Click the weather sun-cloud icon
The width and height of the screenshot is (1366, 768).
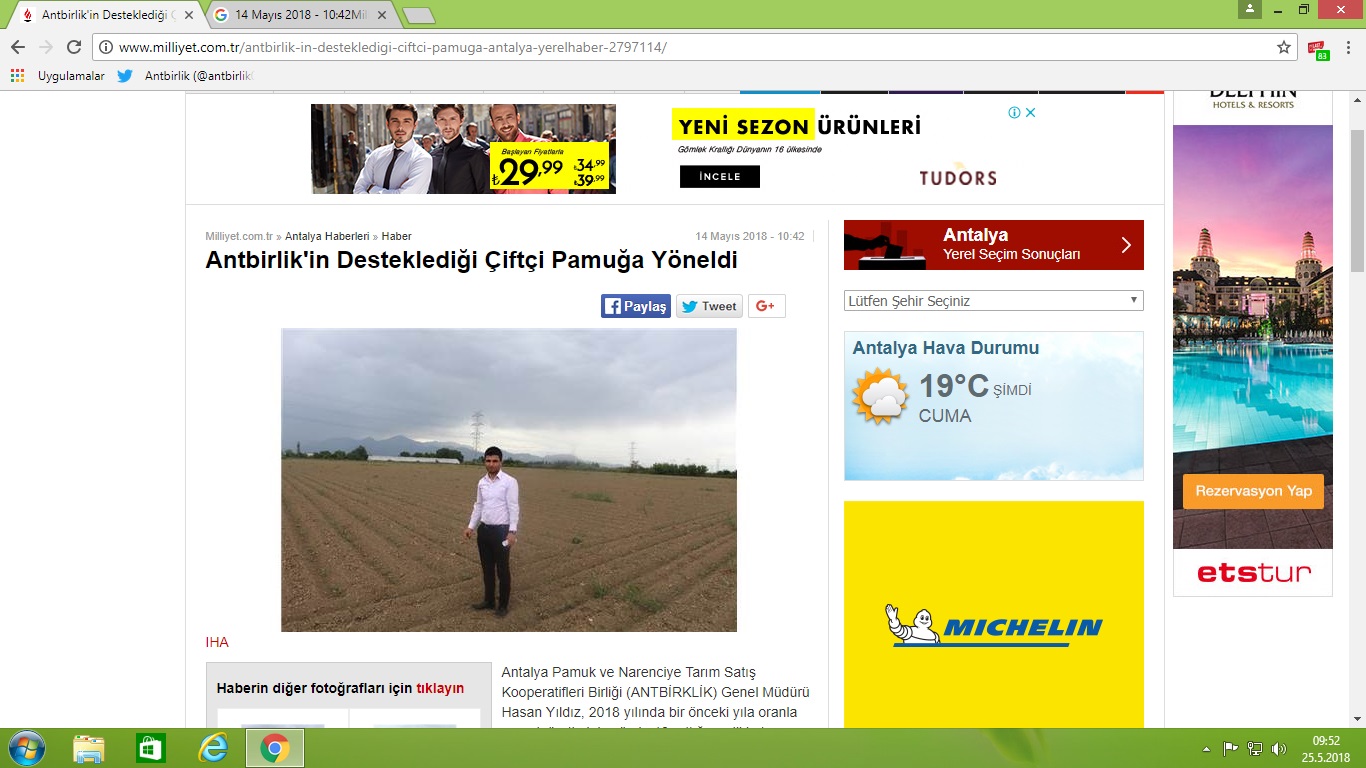click(x=880, y=396)
